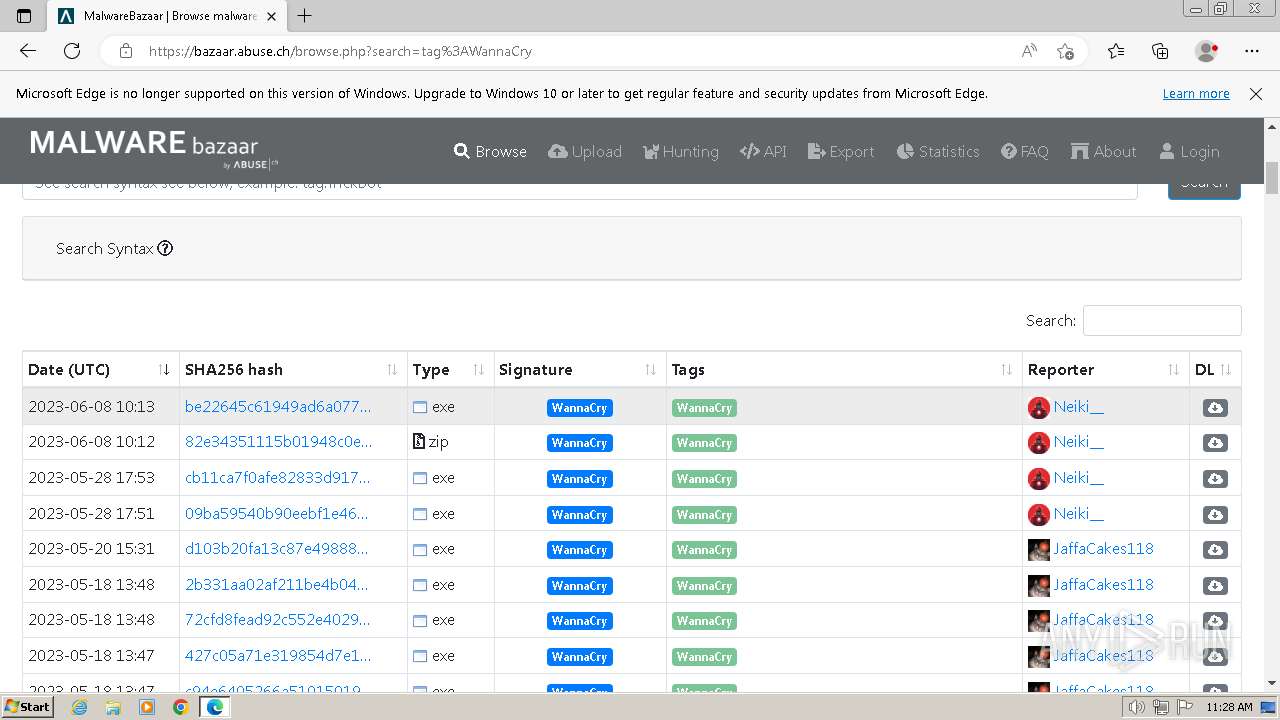
Task: Open Export in navigation menu
Action: 841,151
